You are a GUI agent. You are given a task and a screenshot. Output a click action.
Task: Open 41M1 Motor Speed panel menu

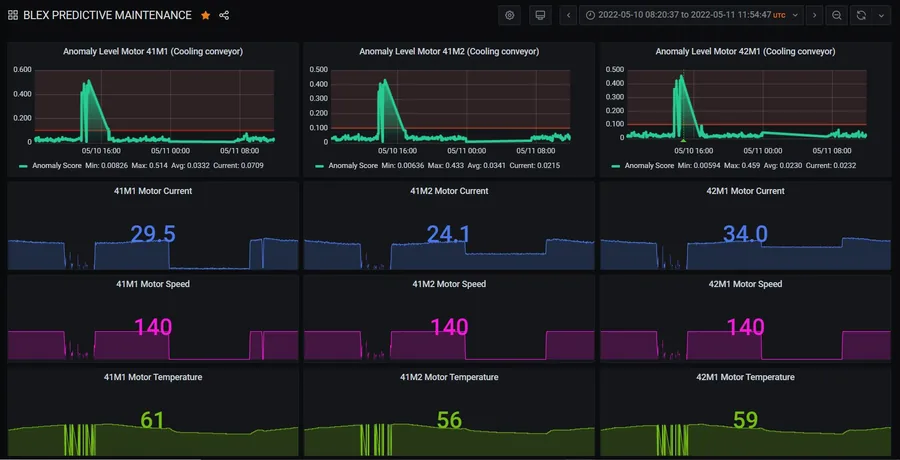click(153, 284)
